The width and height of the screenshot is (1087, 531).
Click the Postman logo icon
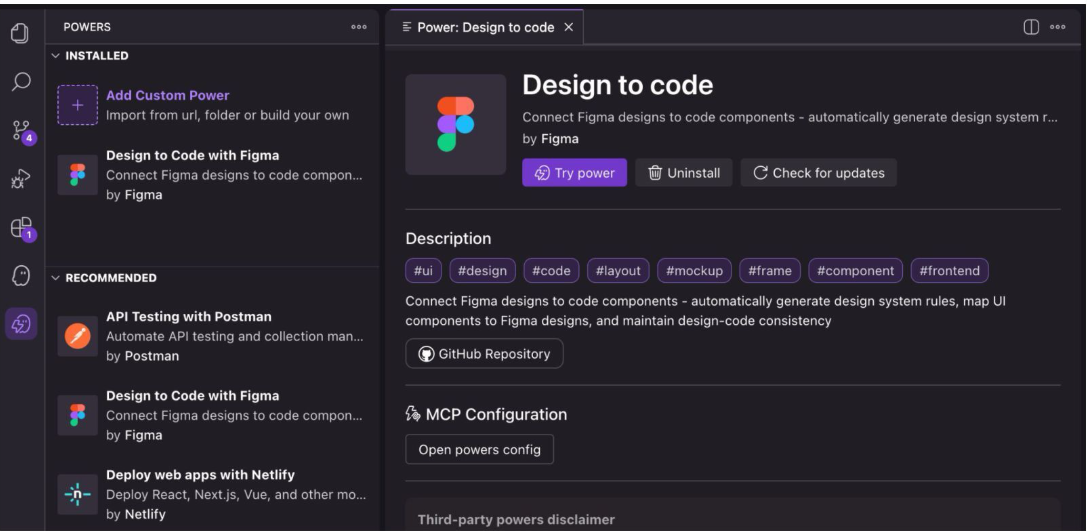click(x=78, y=336)
